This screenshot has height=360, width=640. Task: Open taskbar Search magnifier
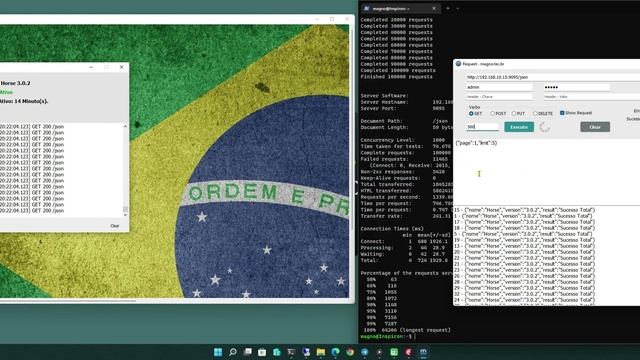233,352
